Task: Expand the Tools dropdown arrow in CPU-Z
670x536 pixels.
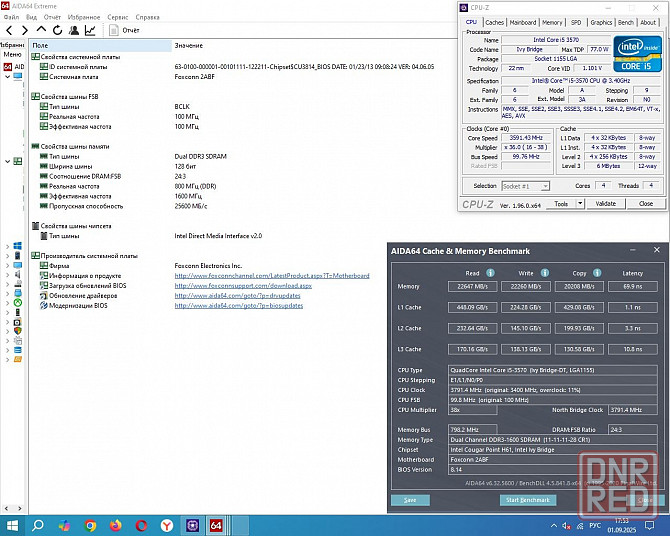Action: (579, 203)
